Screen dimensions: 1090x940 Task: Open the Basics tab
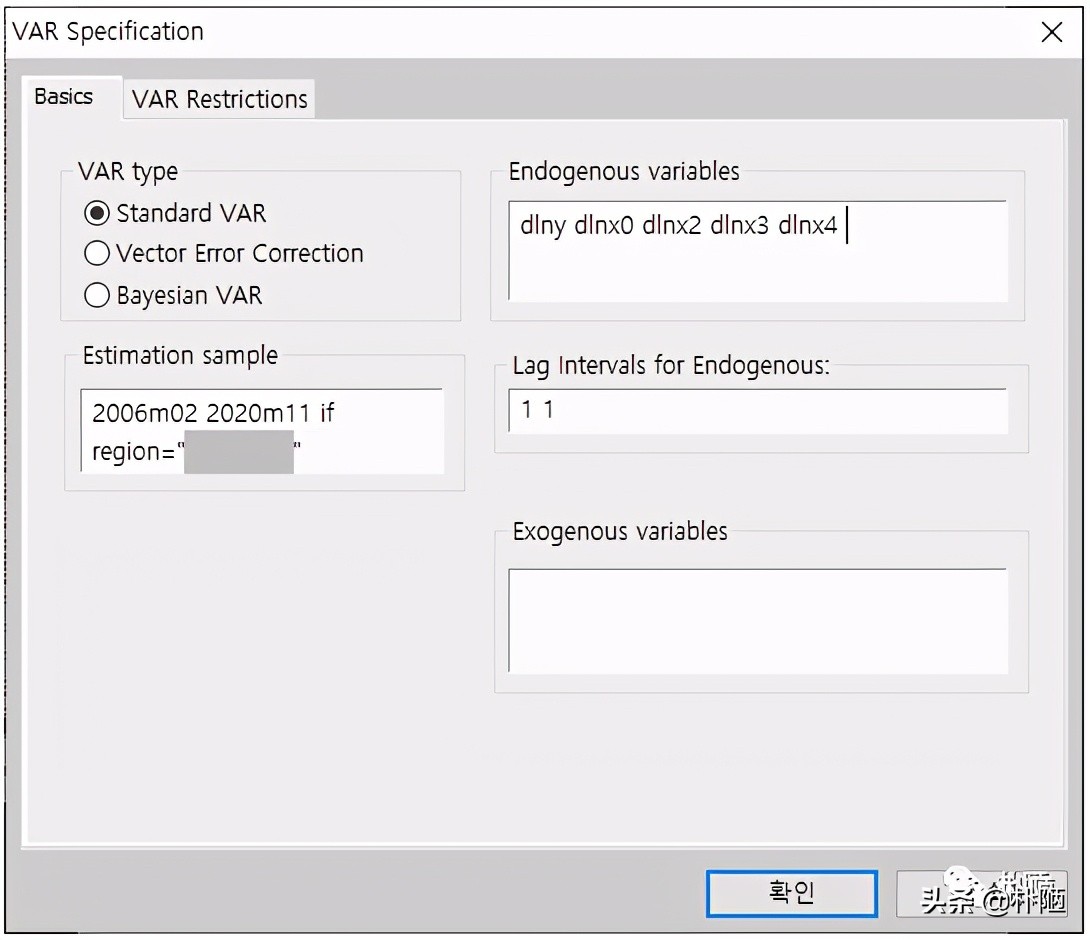(x=64, y=96)
